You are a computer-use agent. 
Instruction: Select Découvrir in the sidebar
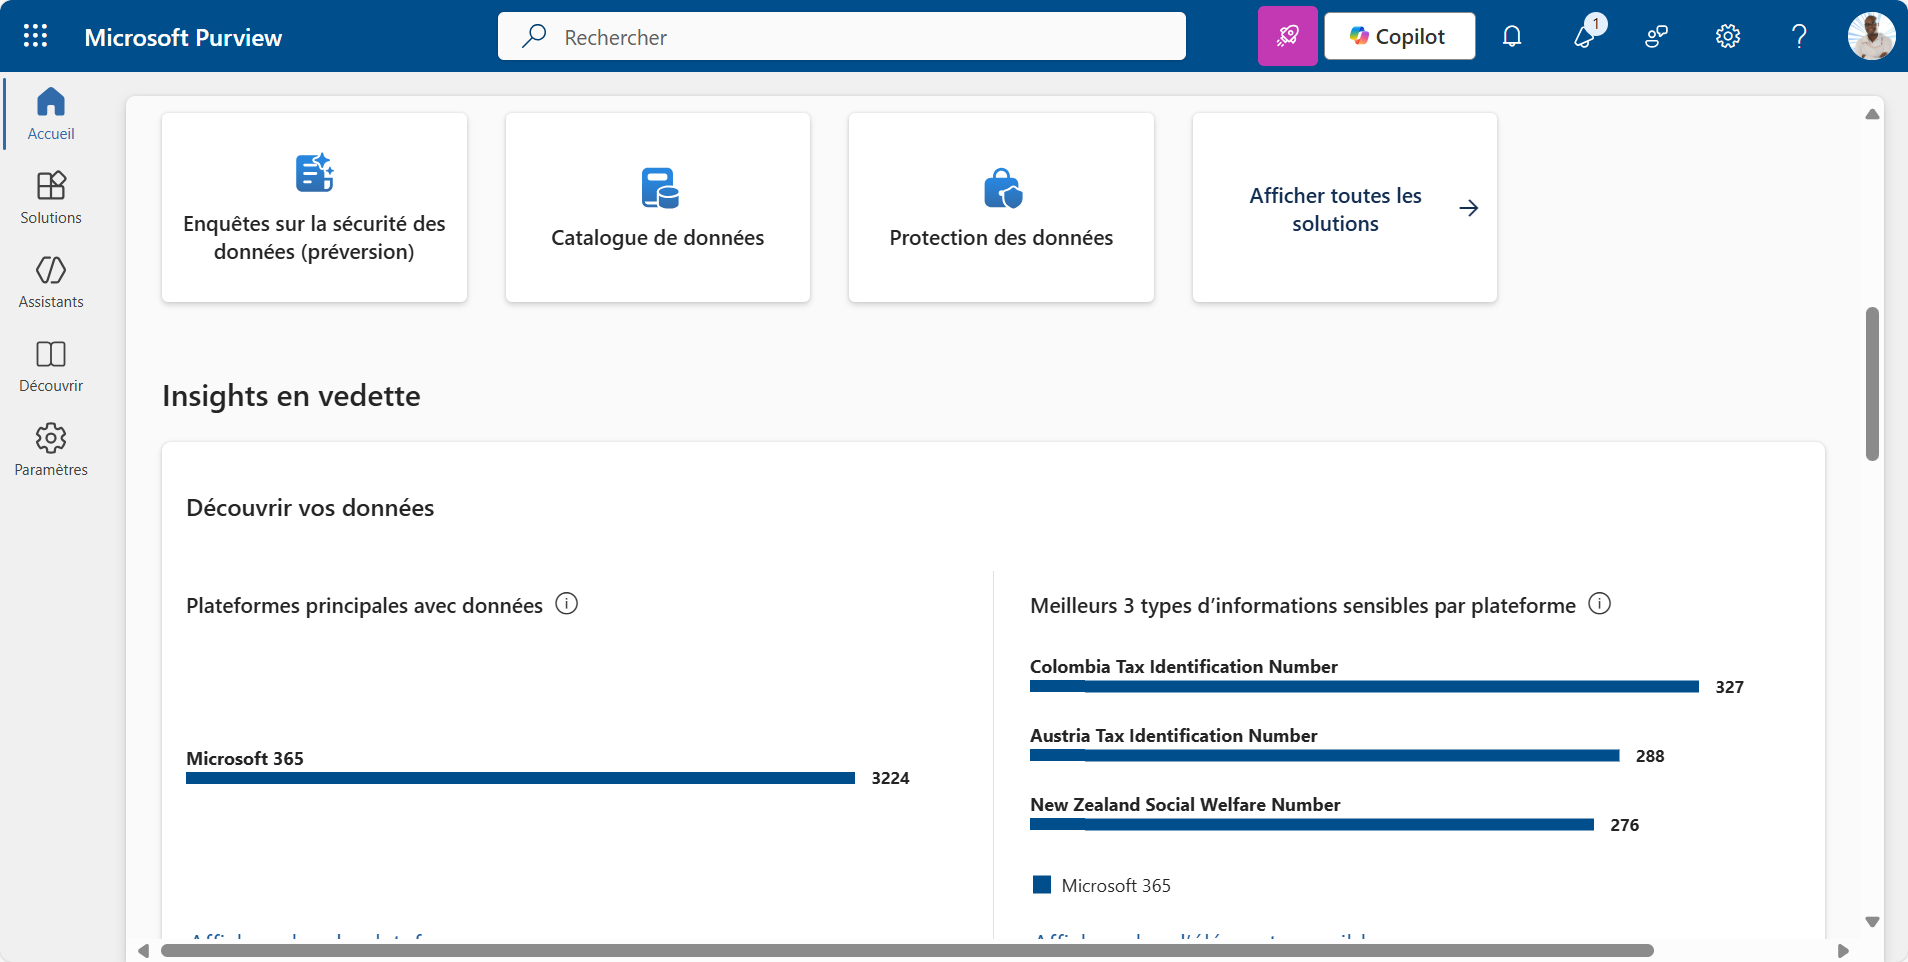[x=51, y=366]
